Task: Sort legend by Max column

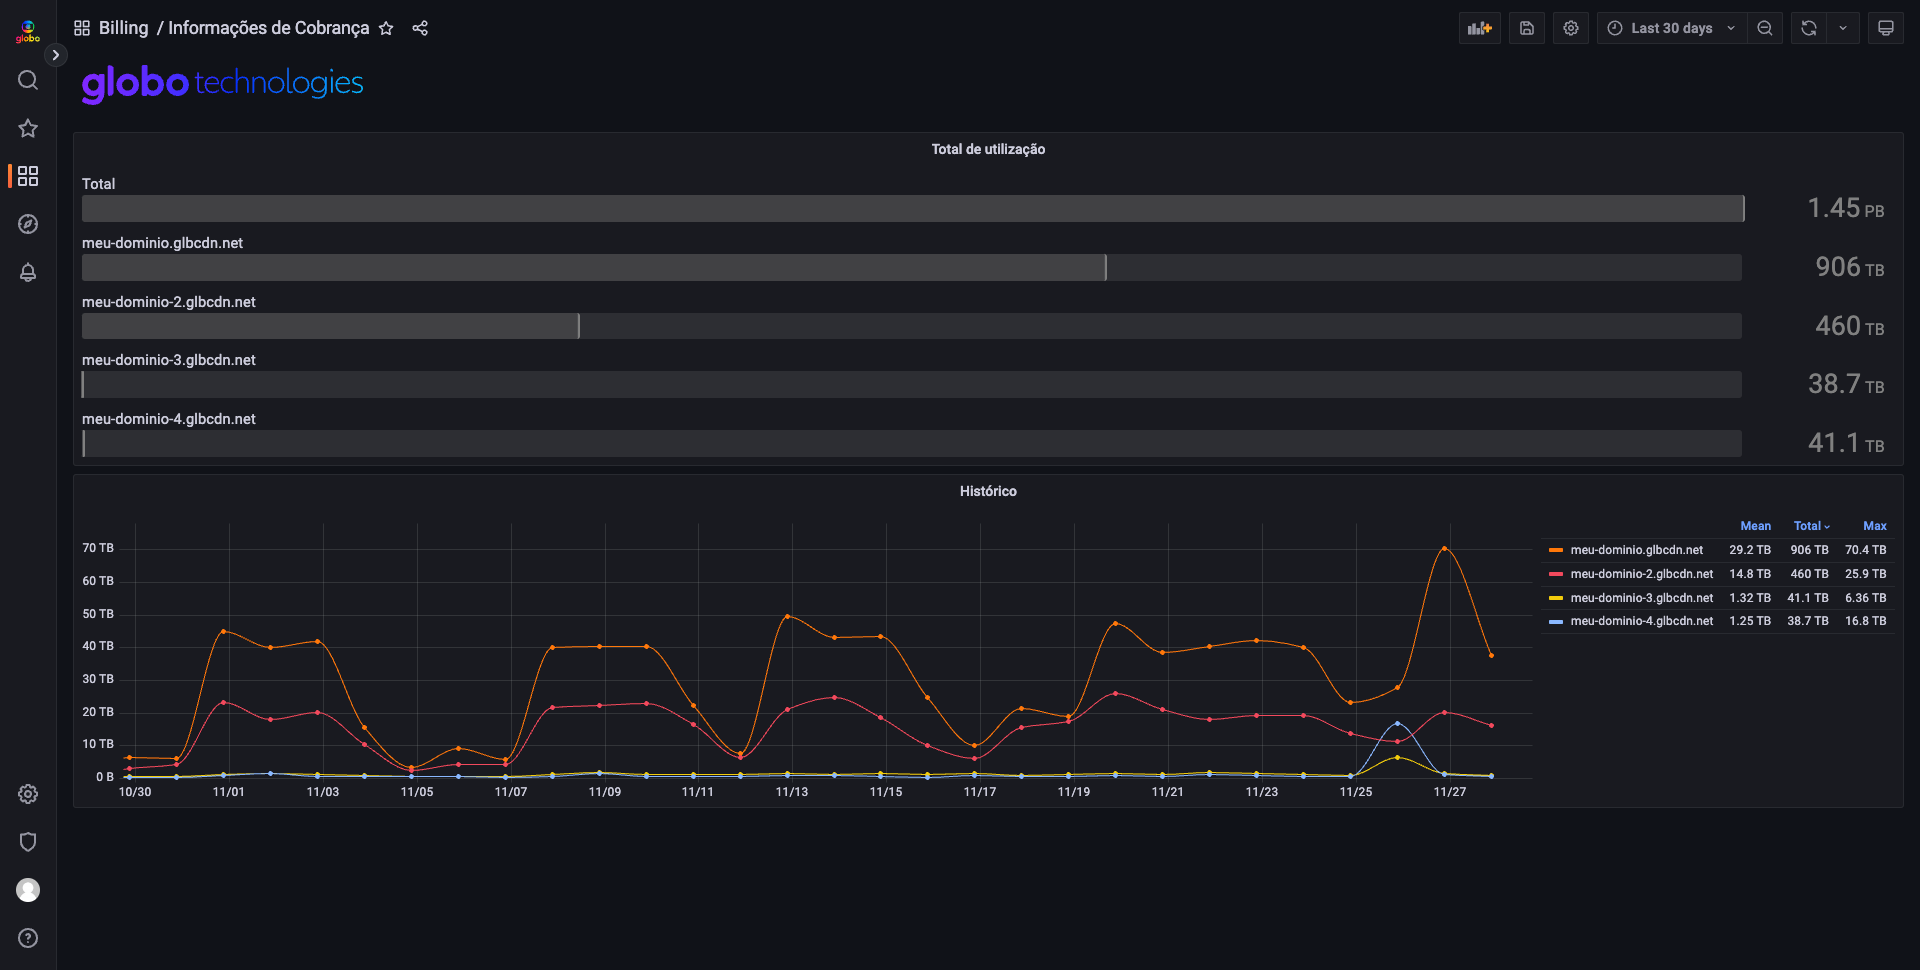Action: (1875, 526)
